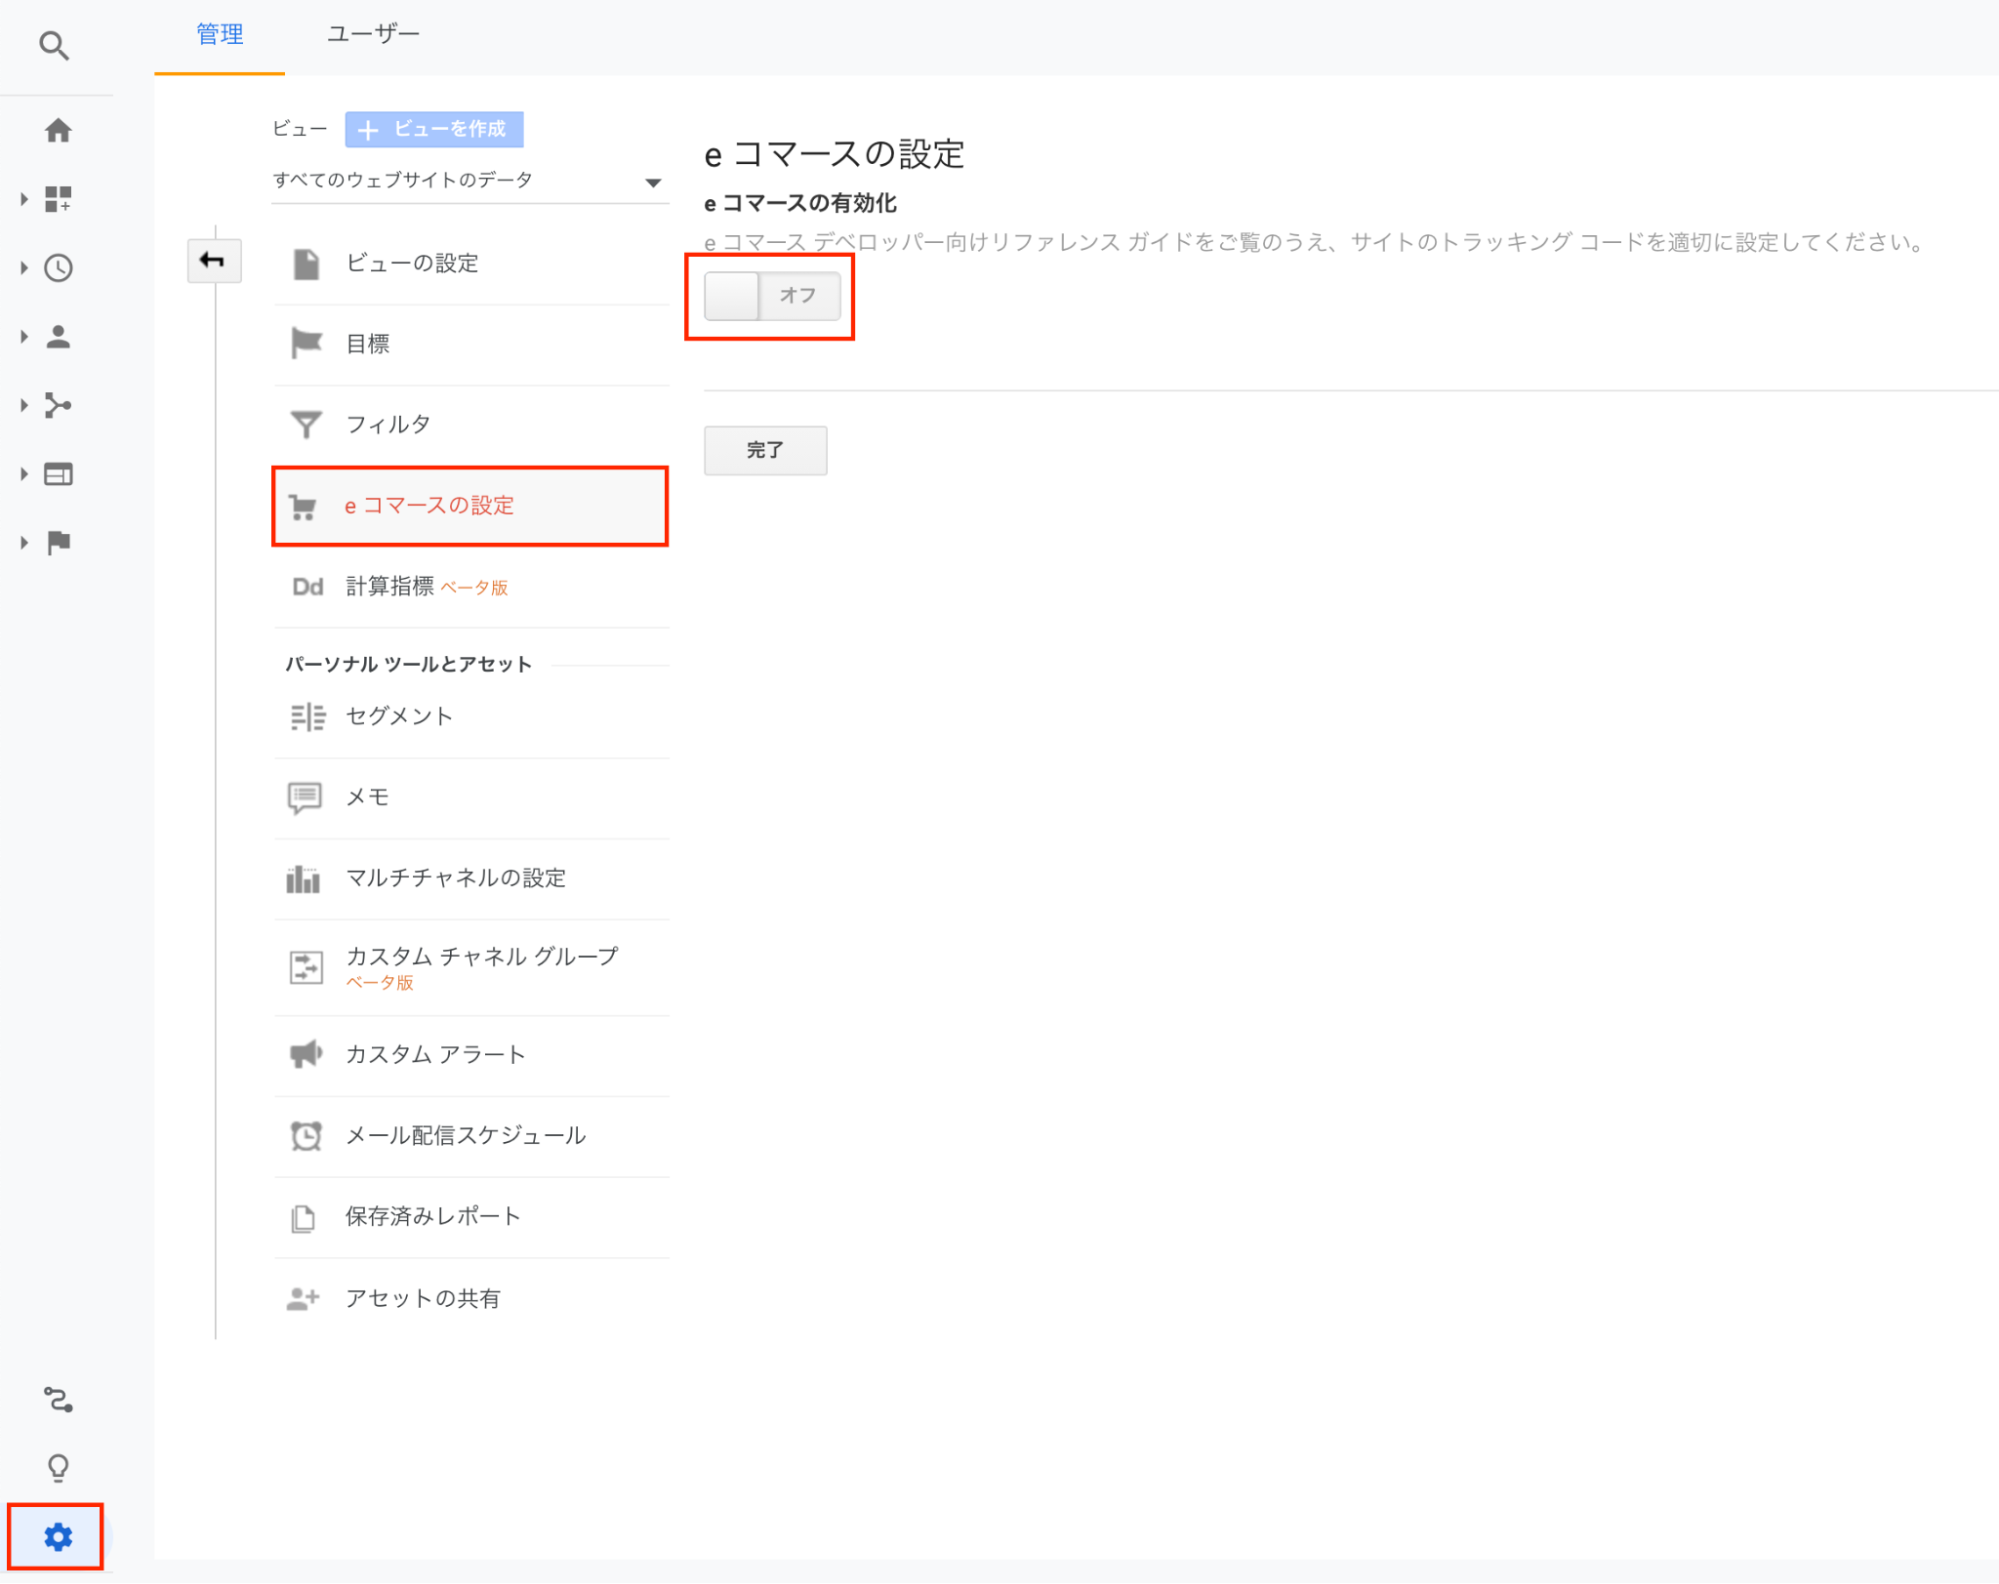Click the メール配信スケジュール alarm clock icon
This screenshot has height=1584, width=1999.
pyautogui.click(x=306, y=1136)
